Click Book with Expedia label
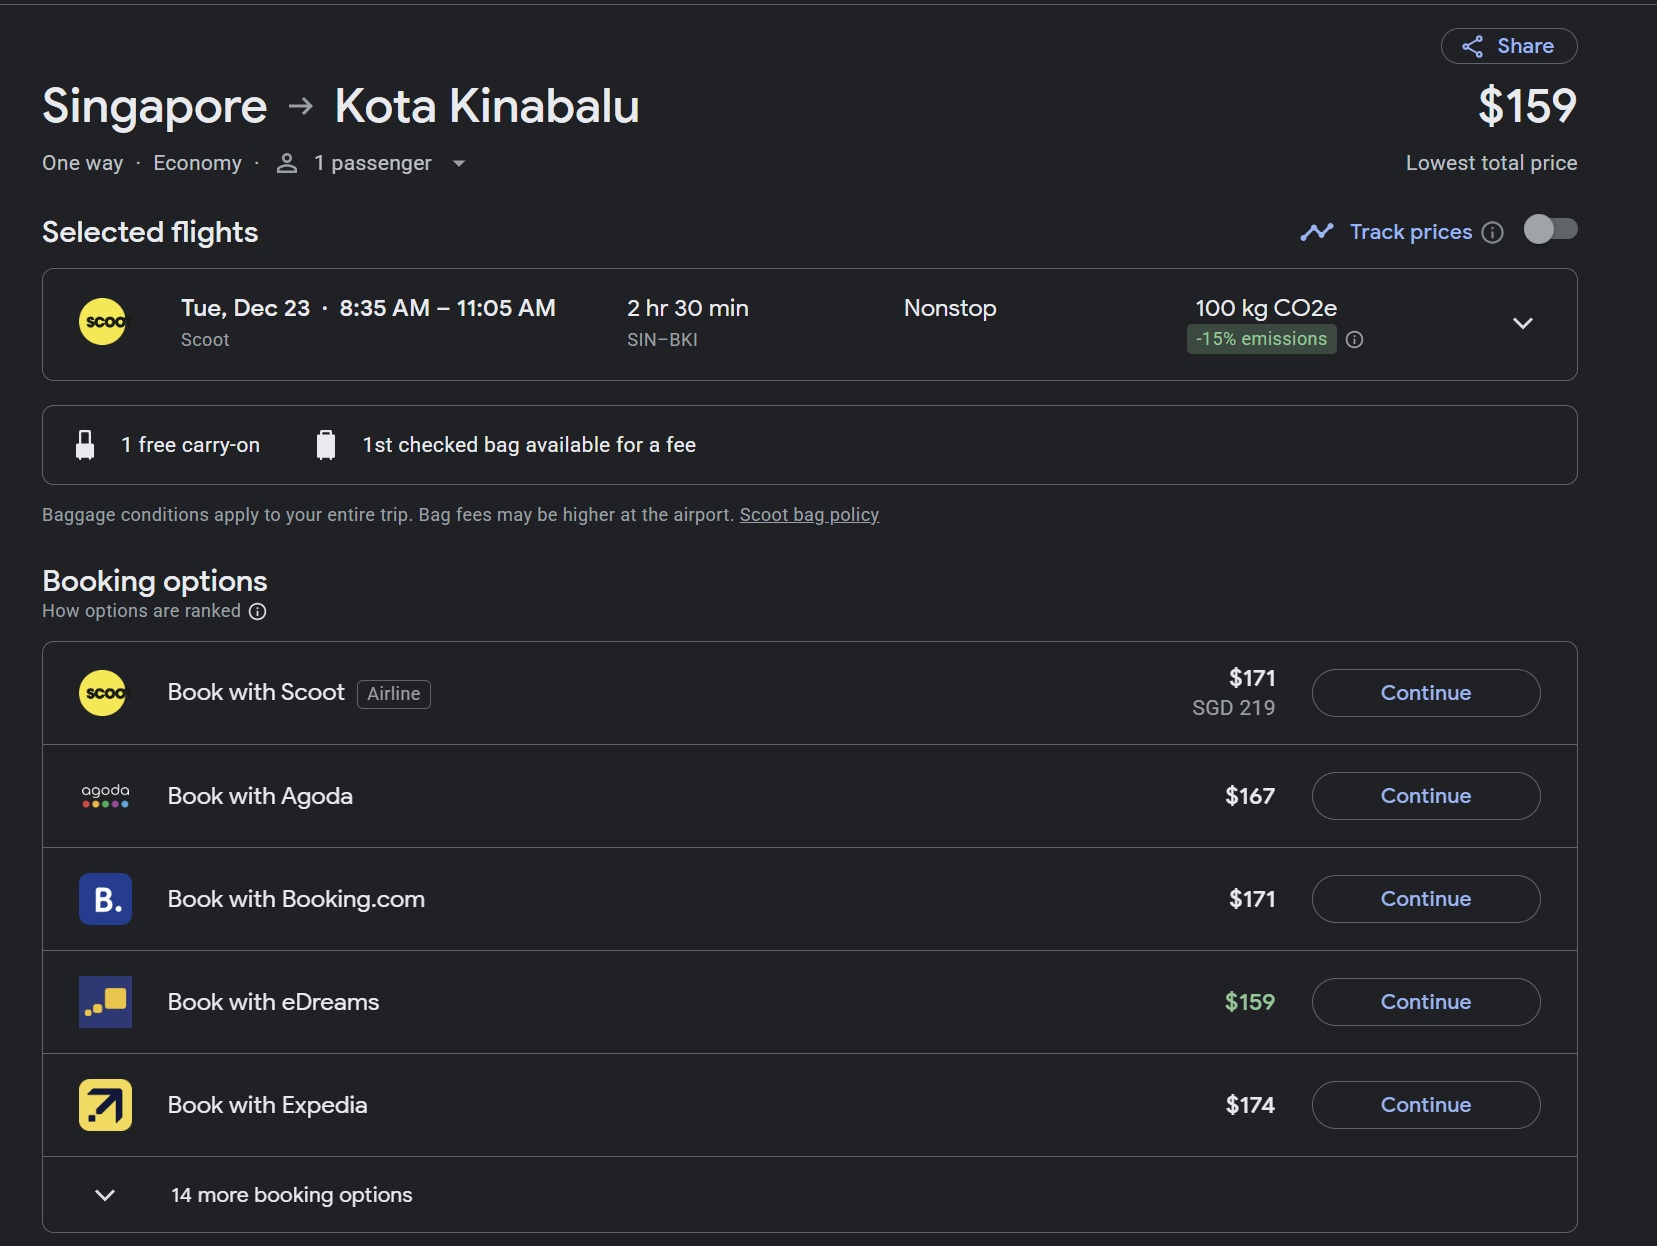 coord(267,1105)
